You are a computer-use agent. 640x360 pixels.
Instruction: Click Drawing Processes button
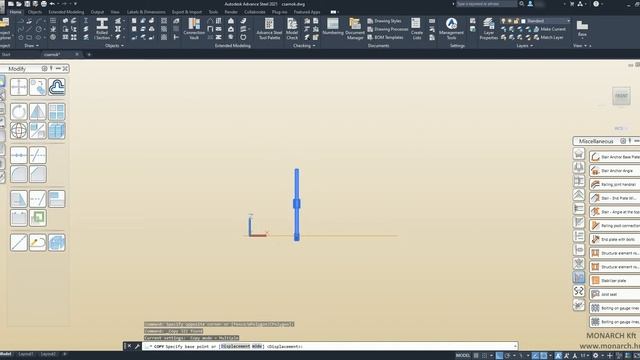(387, 29)
